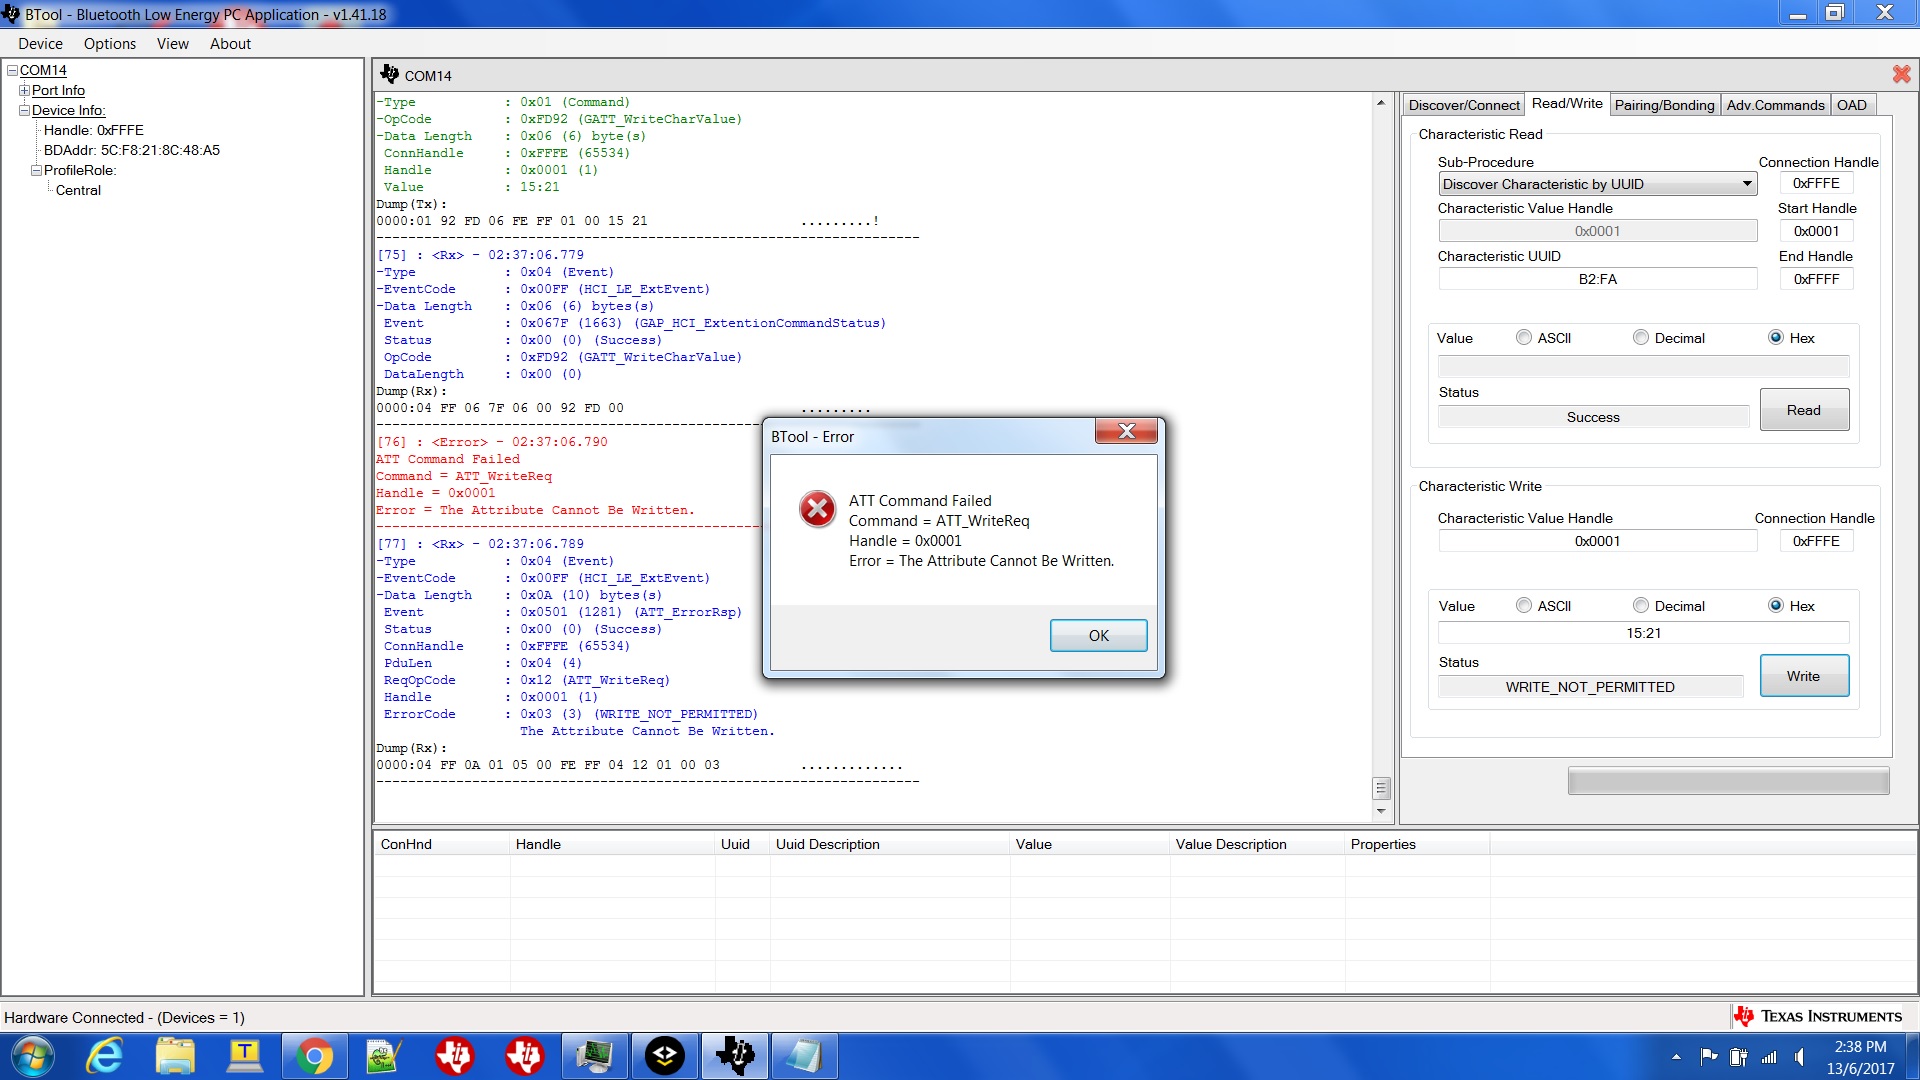Open Notepad++ from the taskbar

[x=384, y=1056]
